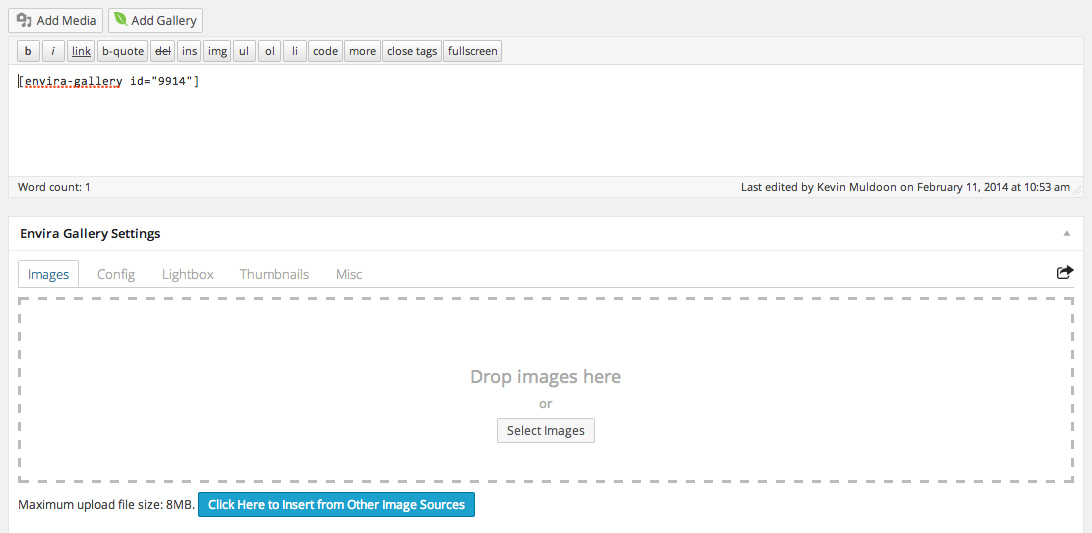Click the Envira Gallery Settings heading
Viewport: 1092px width, 533px height.
[x=91, y=233]
